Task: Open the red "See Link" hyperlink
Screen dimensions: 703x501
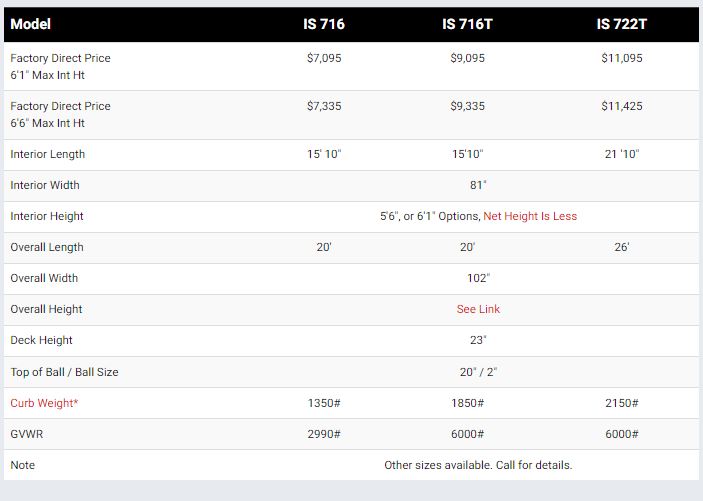Action: pos(478,309)
